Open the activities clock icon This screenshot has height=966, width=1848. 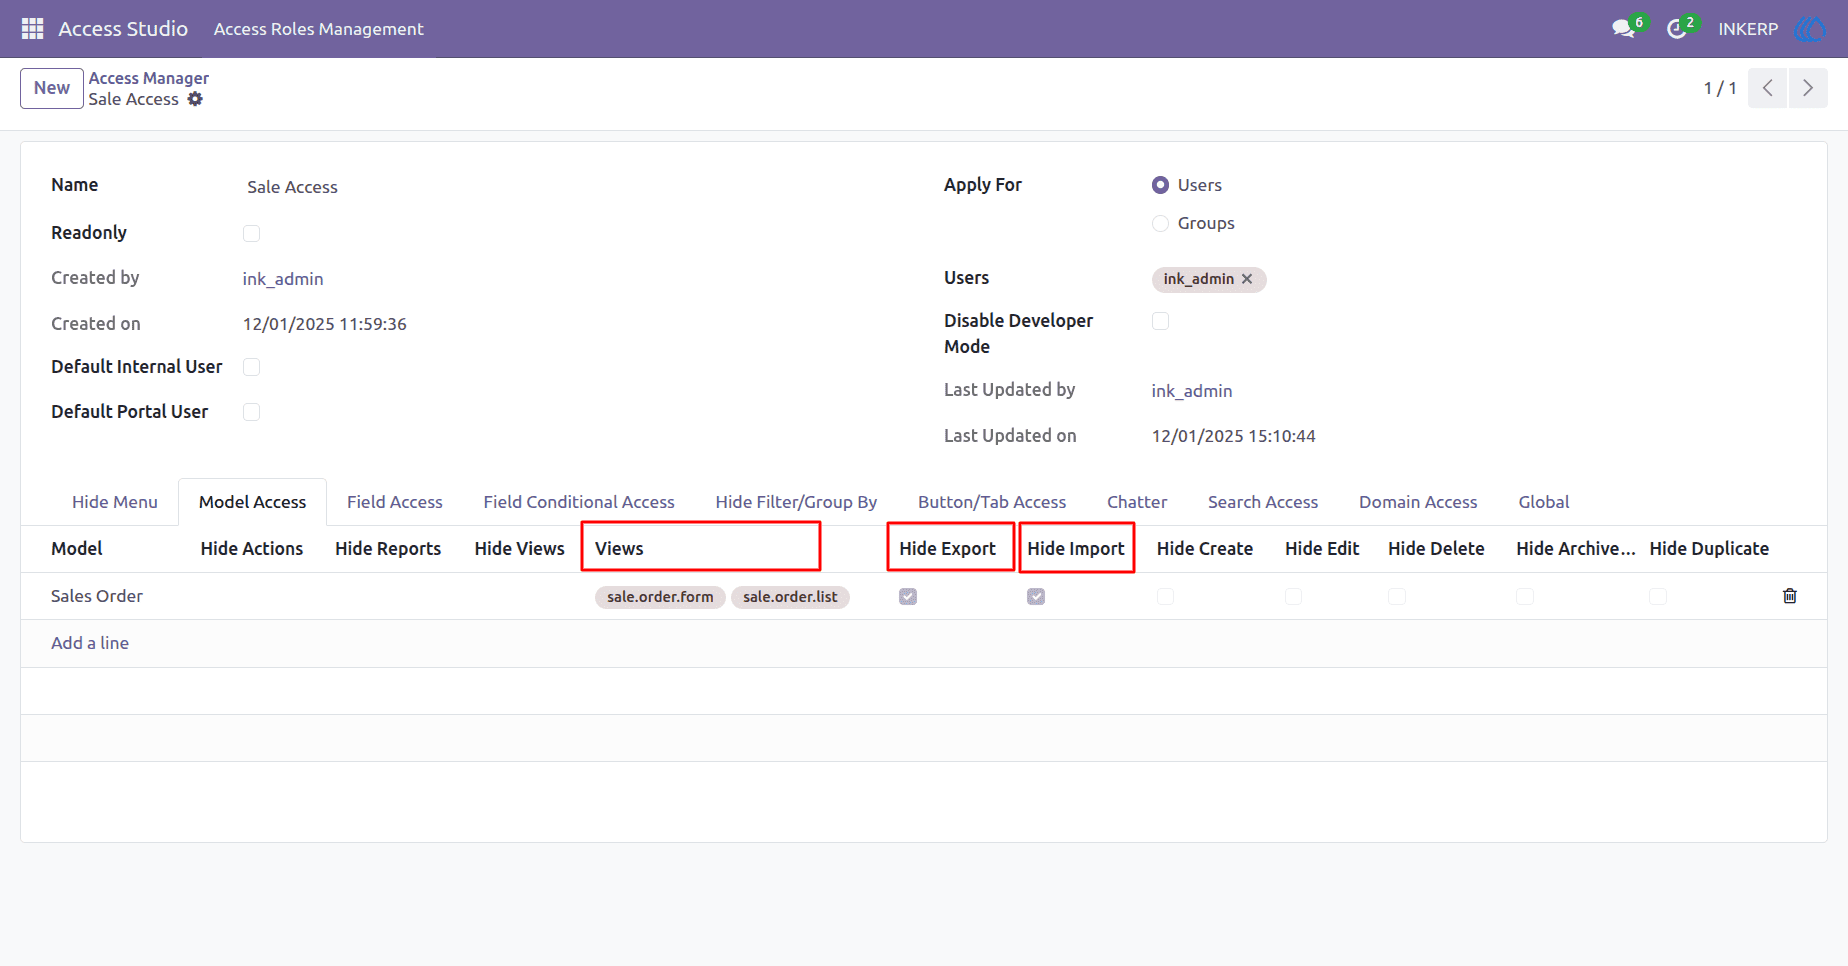[1677, 29]
